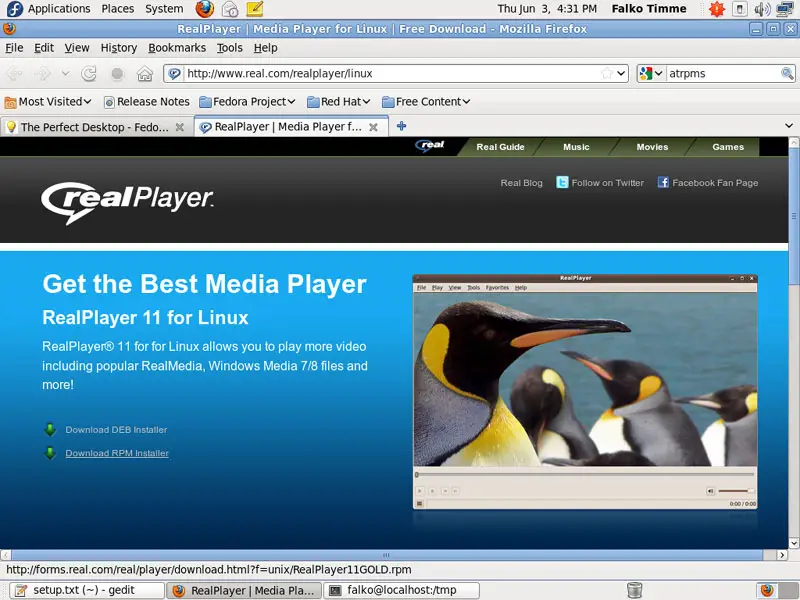
Task: Click the red update notification icon
Action: [x=717, y=9]
